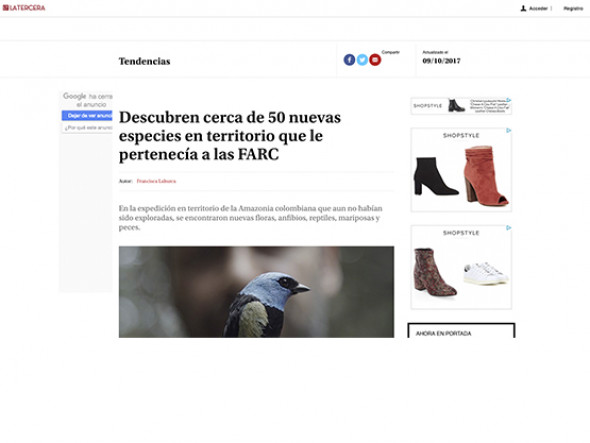Go to Tendencias section
Screen dimensions: 590x443
(x=144, y=61)
